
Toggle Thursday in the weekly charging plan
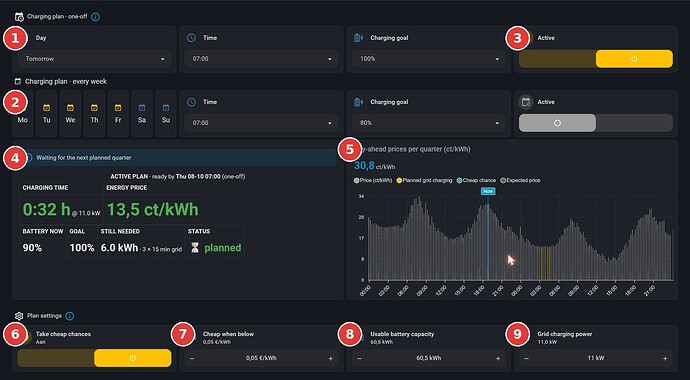point(94,114)
